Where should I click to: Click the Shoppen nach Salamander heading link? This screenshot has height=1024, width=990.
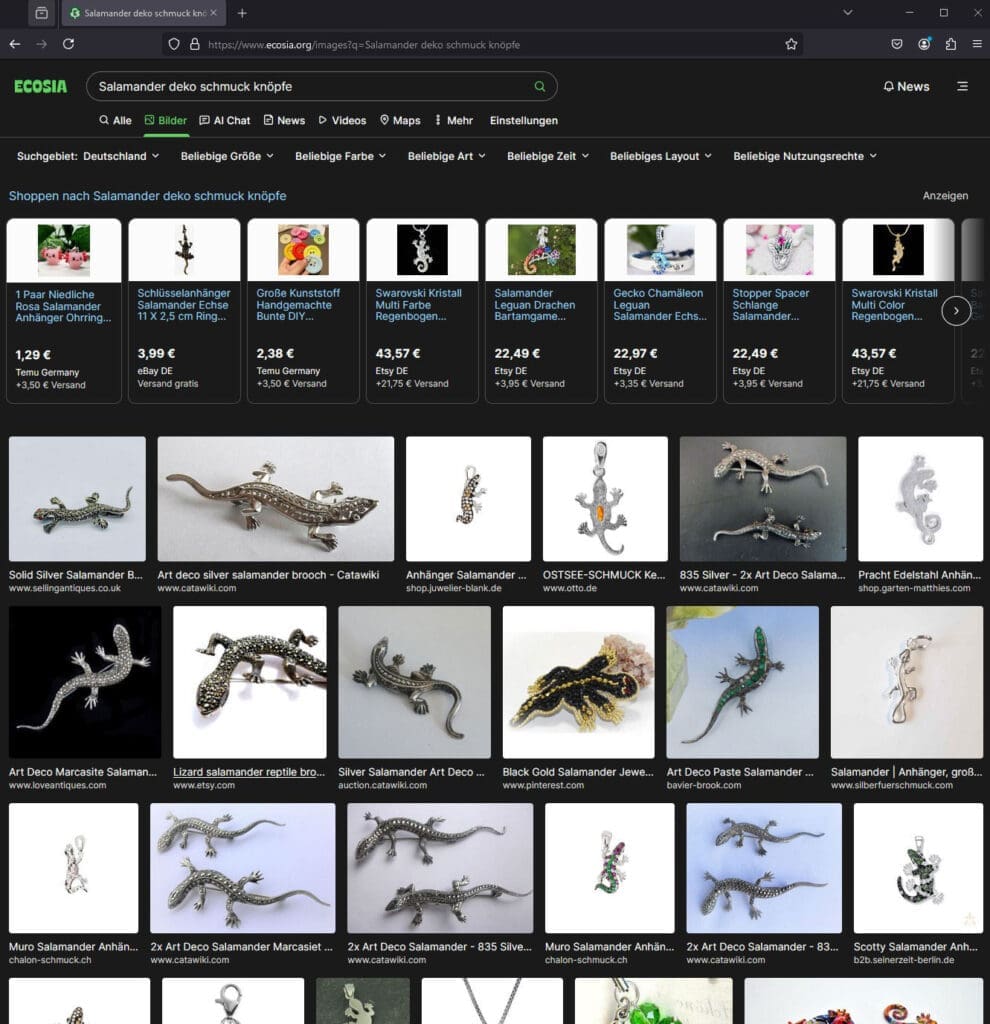tap(148, 196)
